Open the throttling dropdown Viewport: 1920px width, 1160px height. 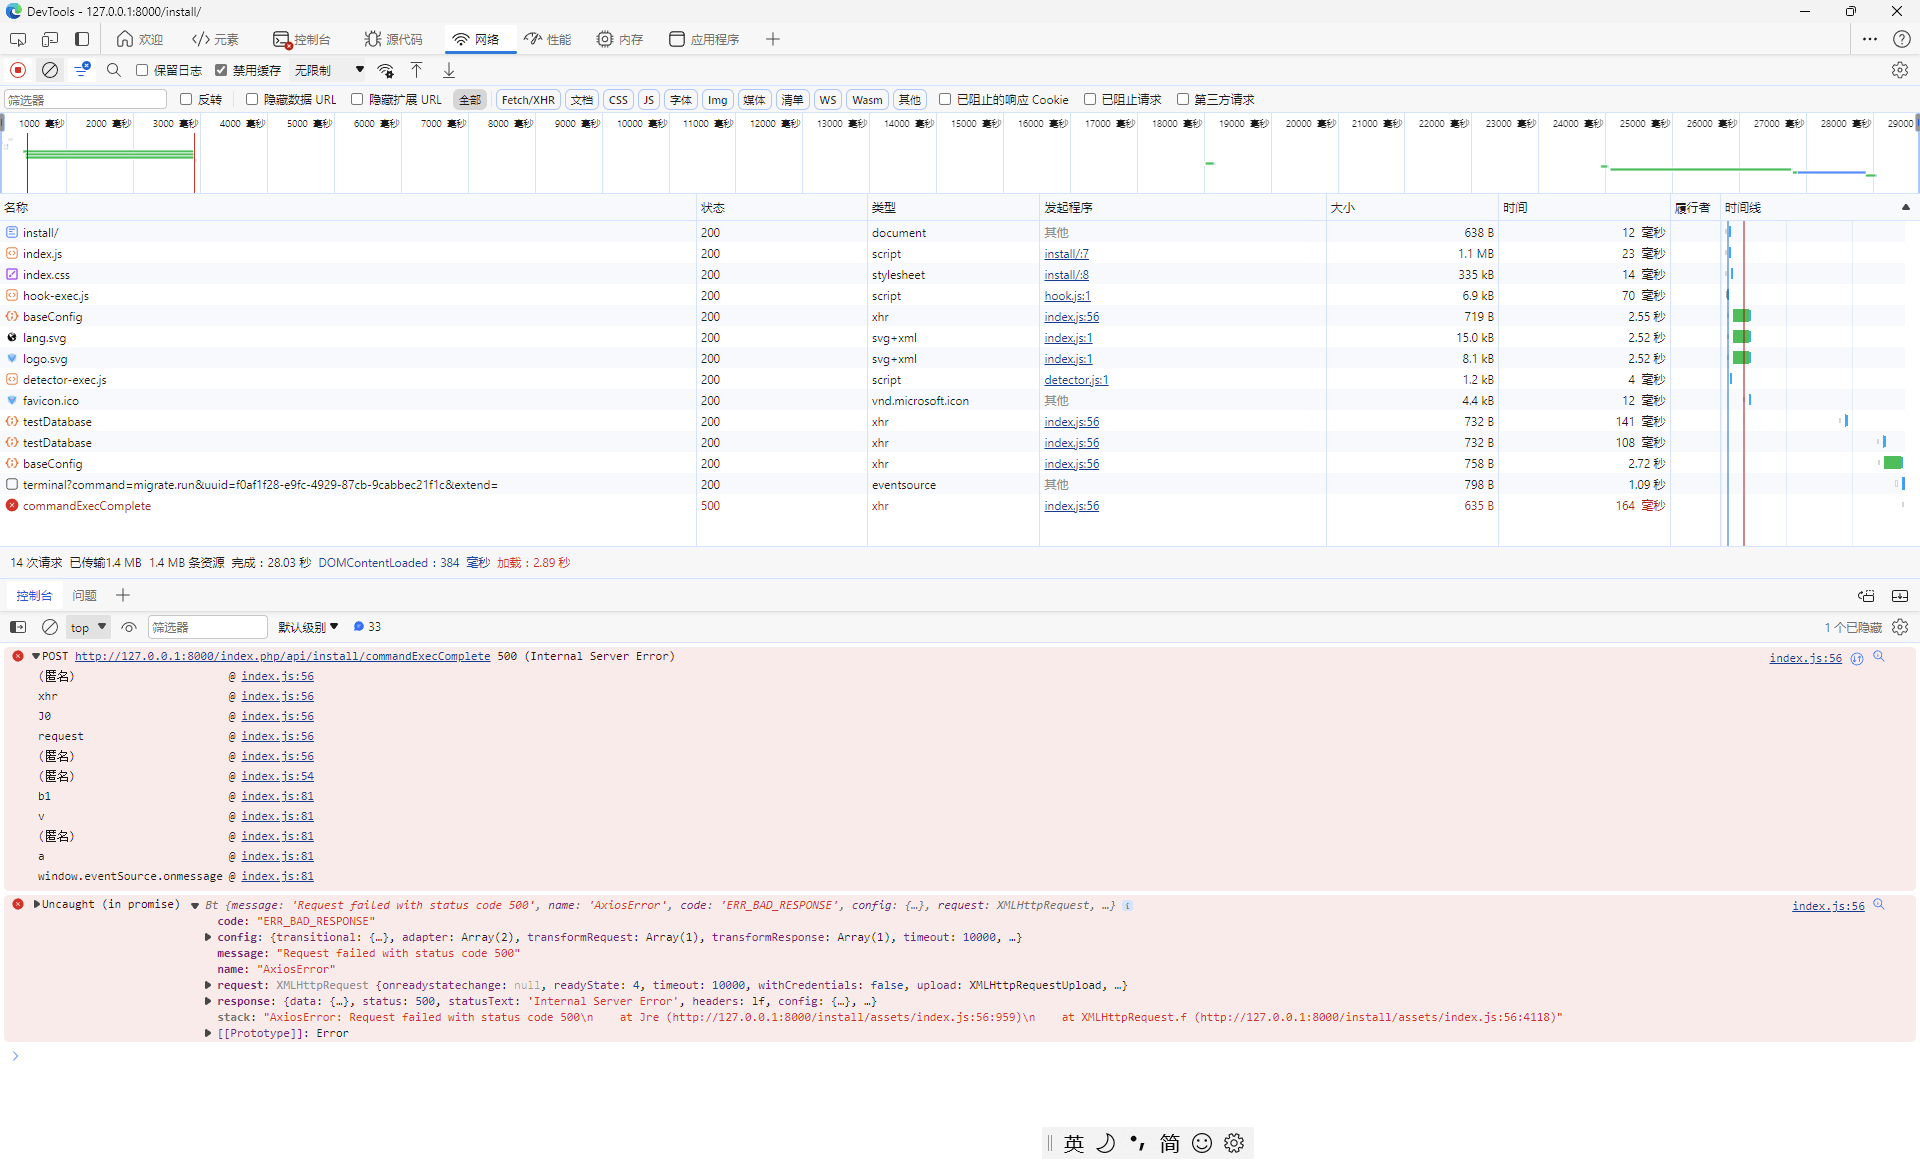coord(329,70)
